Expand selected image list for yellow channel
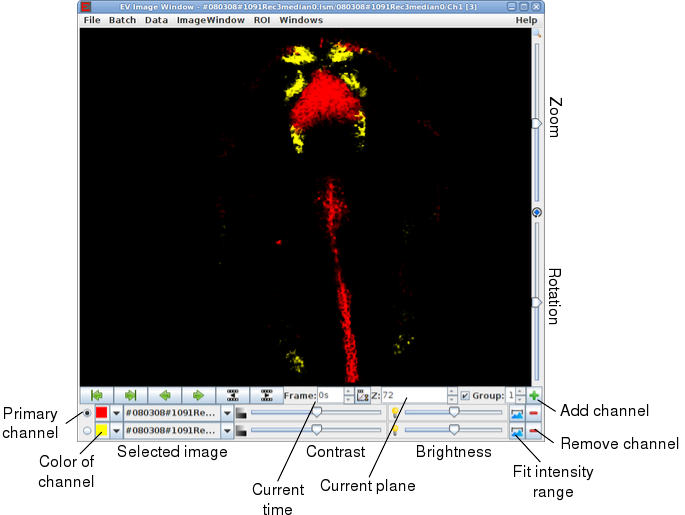This screenshot has height=515, width=685. (x=227, y=431)
